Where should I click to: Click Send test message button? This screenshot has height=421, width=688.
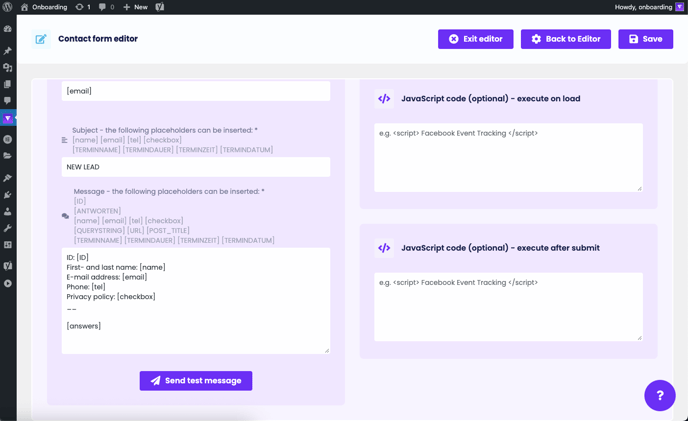click(x=196, y=381)
